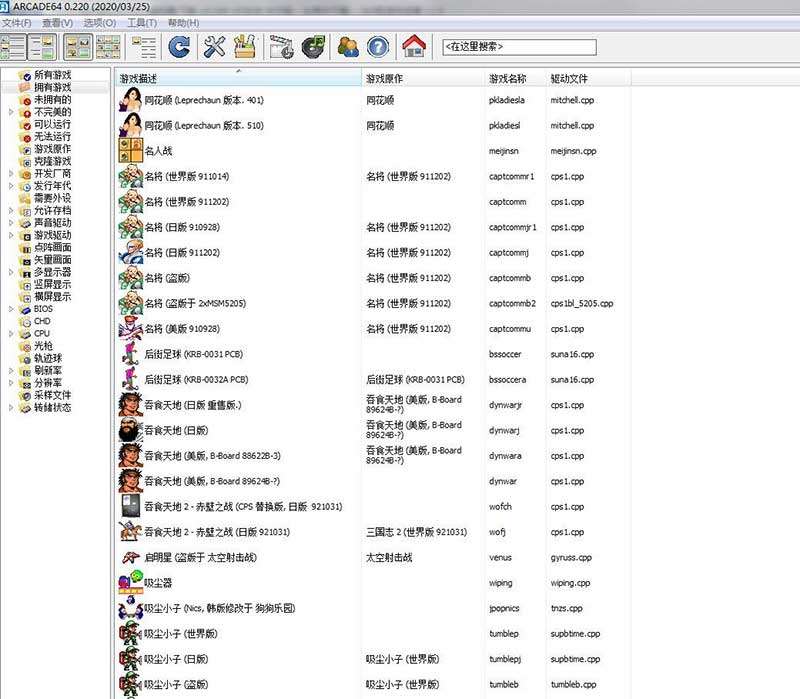
Task: Select 未拥有的 in the folder tree
Action: tap(53, 99)
